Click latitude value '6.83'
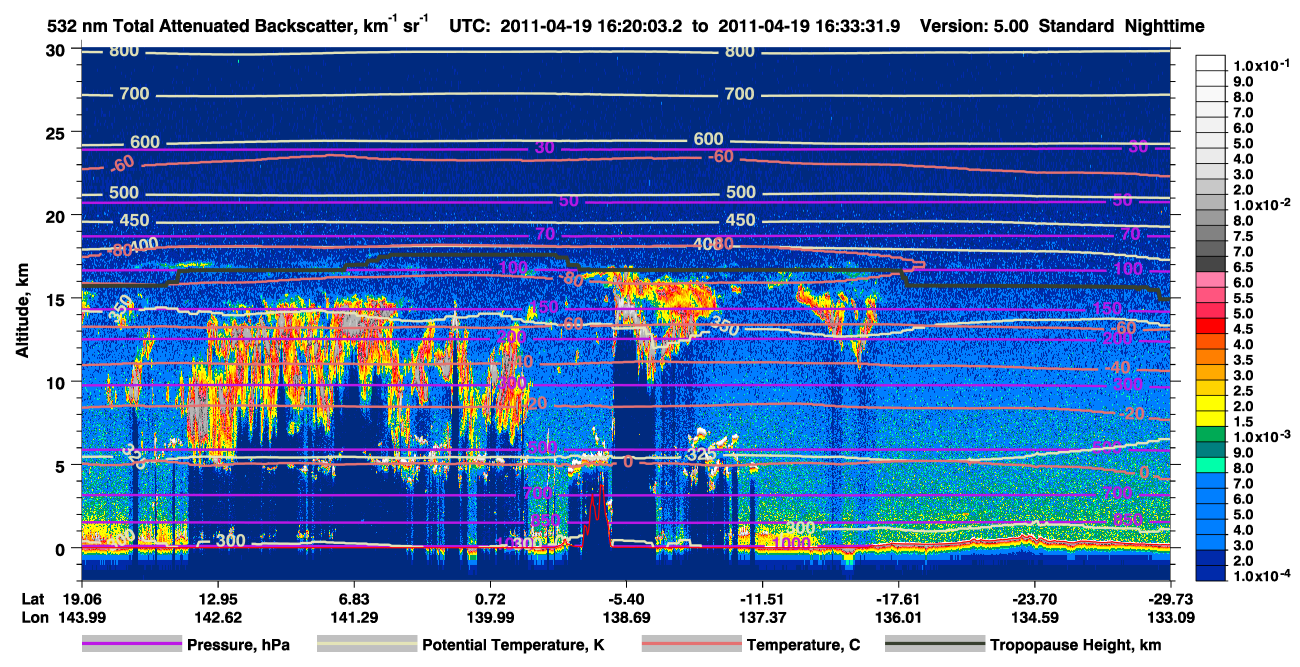1300x667 pixels. coord(354,597)
